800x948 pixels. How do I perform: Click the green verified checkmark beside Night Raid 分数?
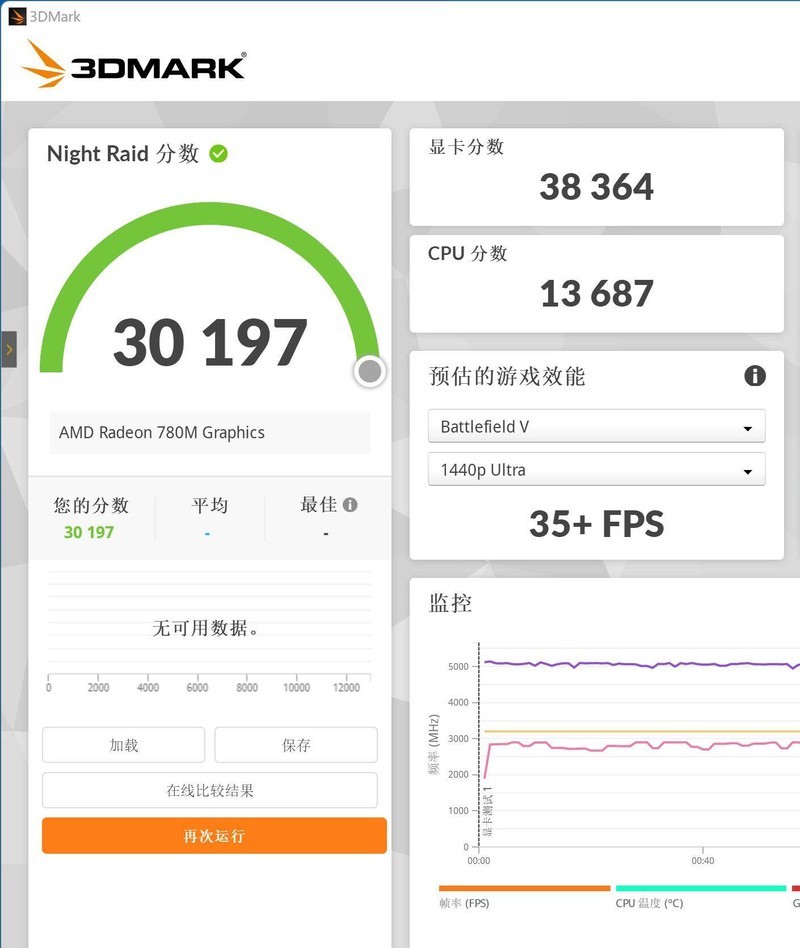tap(219, 154)
